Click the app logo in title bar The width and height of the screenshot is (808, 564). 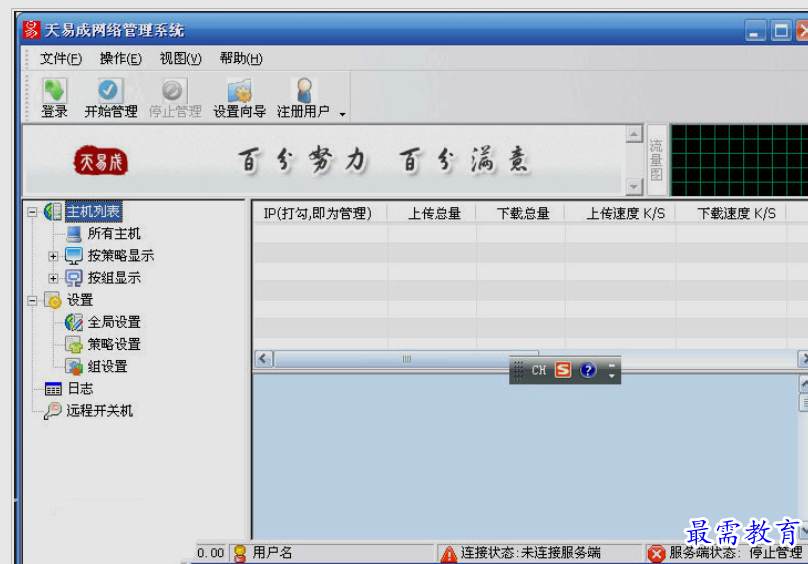(31, 29)
